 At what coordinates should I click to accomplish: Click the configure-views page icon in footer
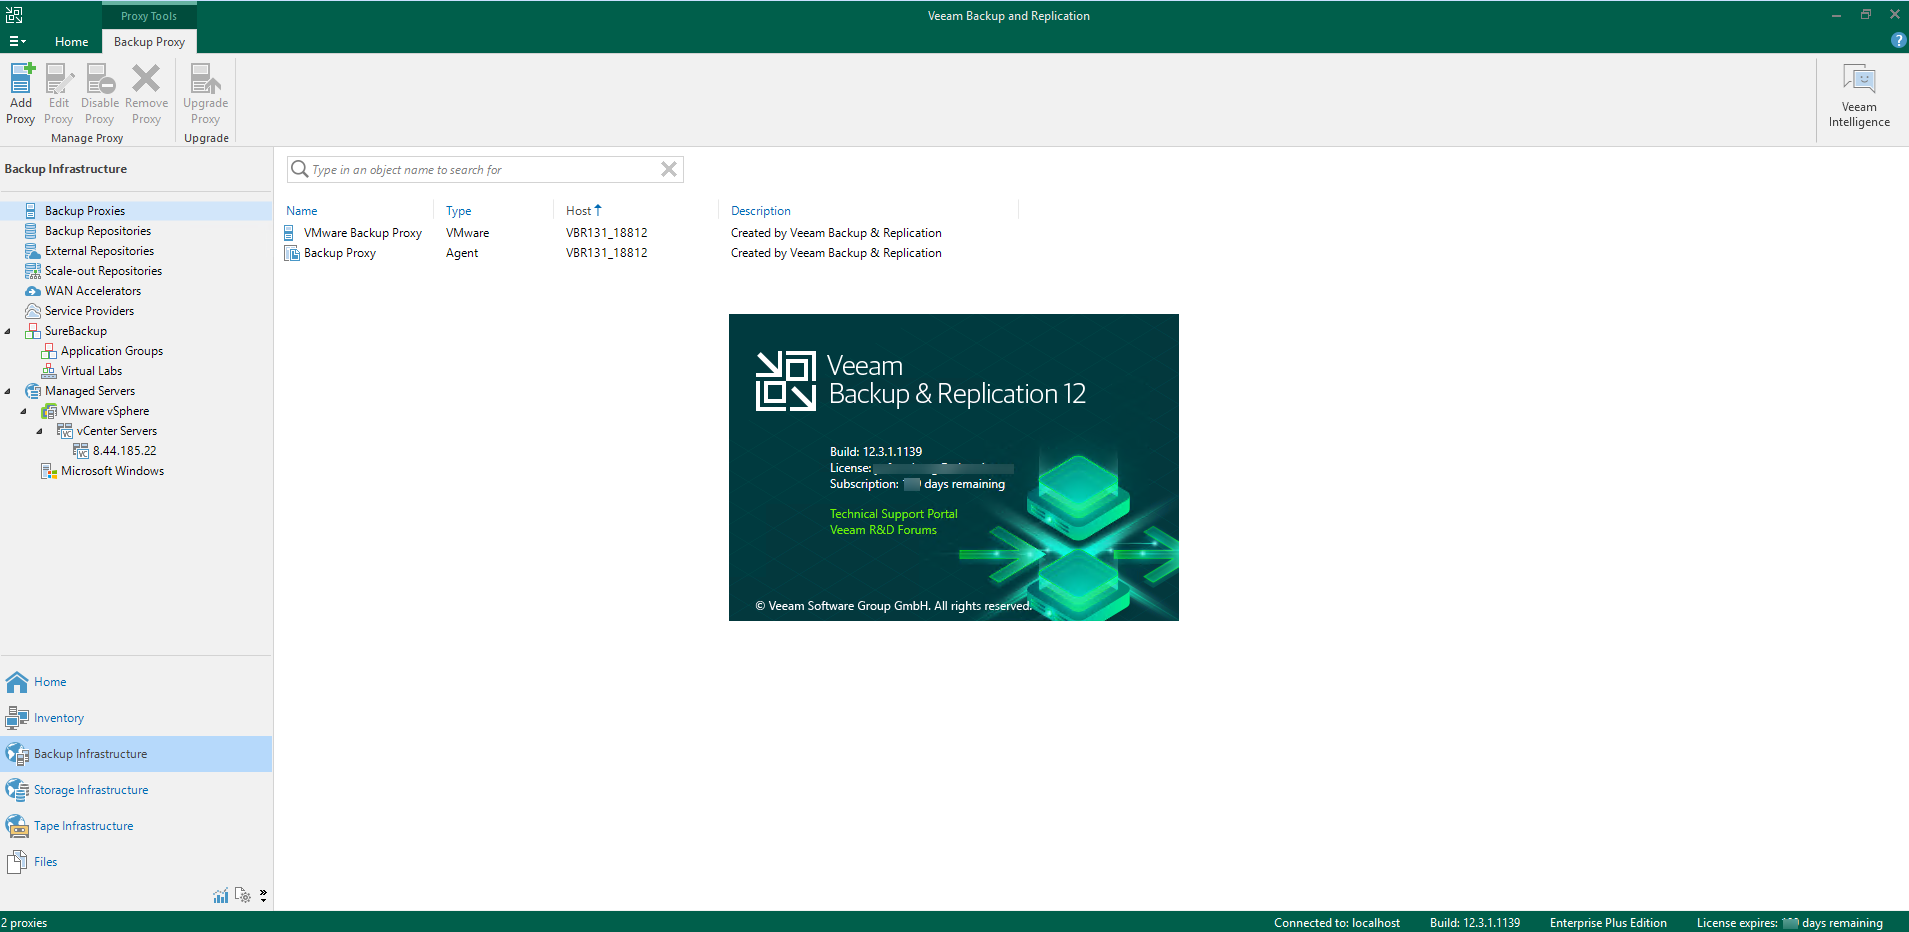click(x=243, y=895)
